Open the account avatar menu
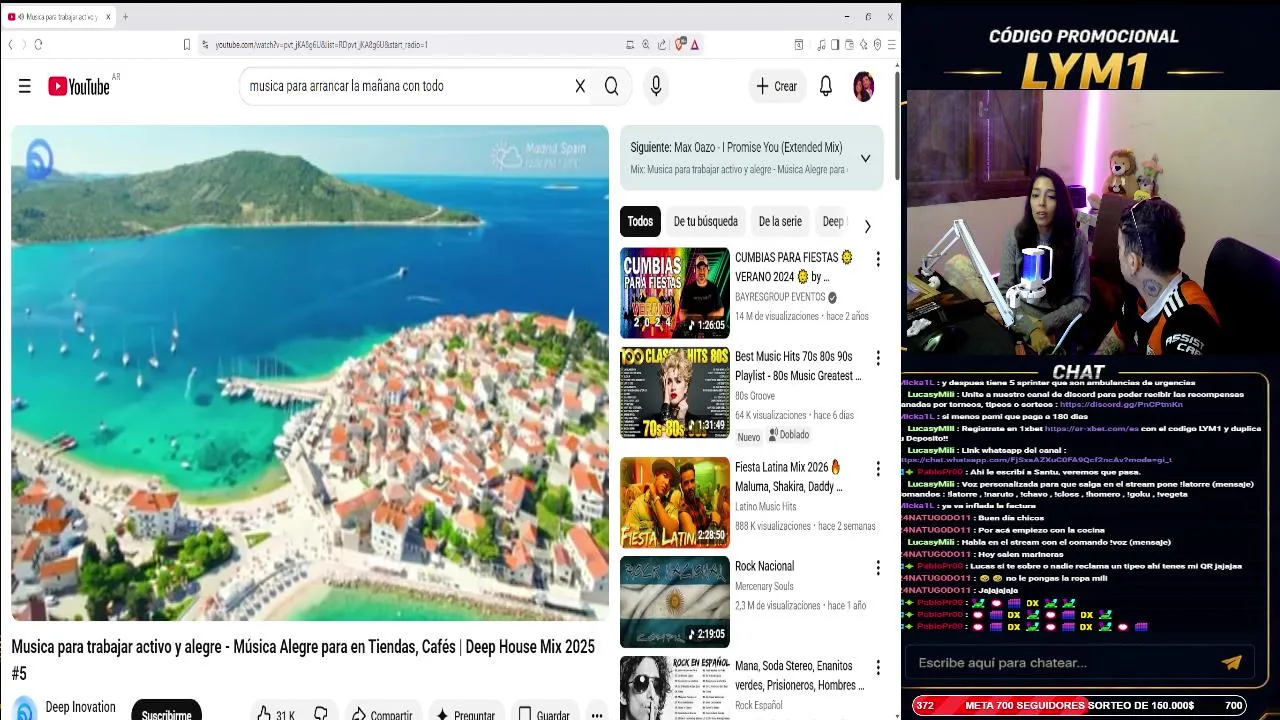Viewport: 1280px width, 720px height. point(864,86)
